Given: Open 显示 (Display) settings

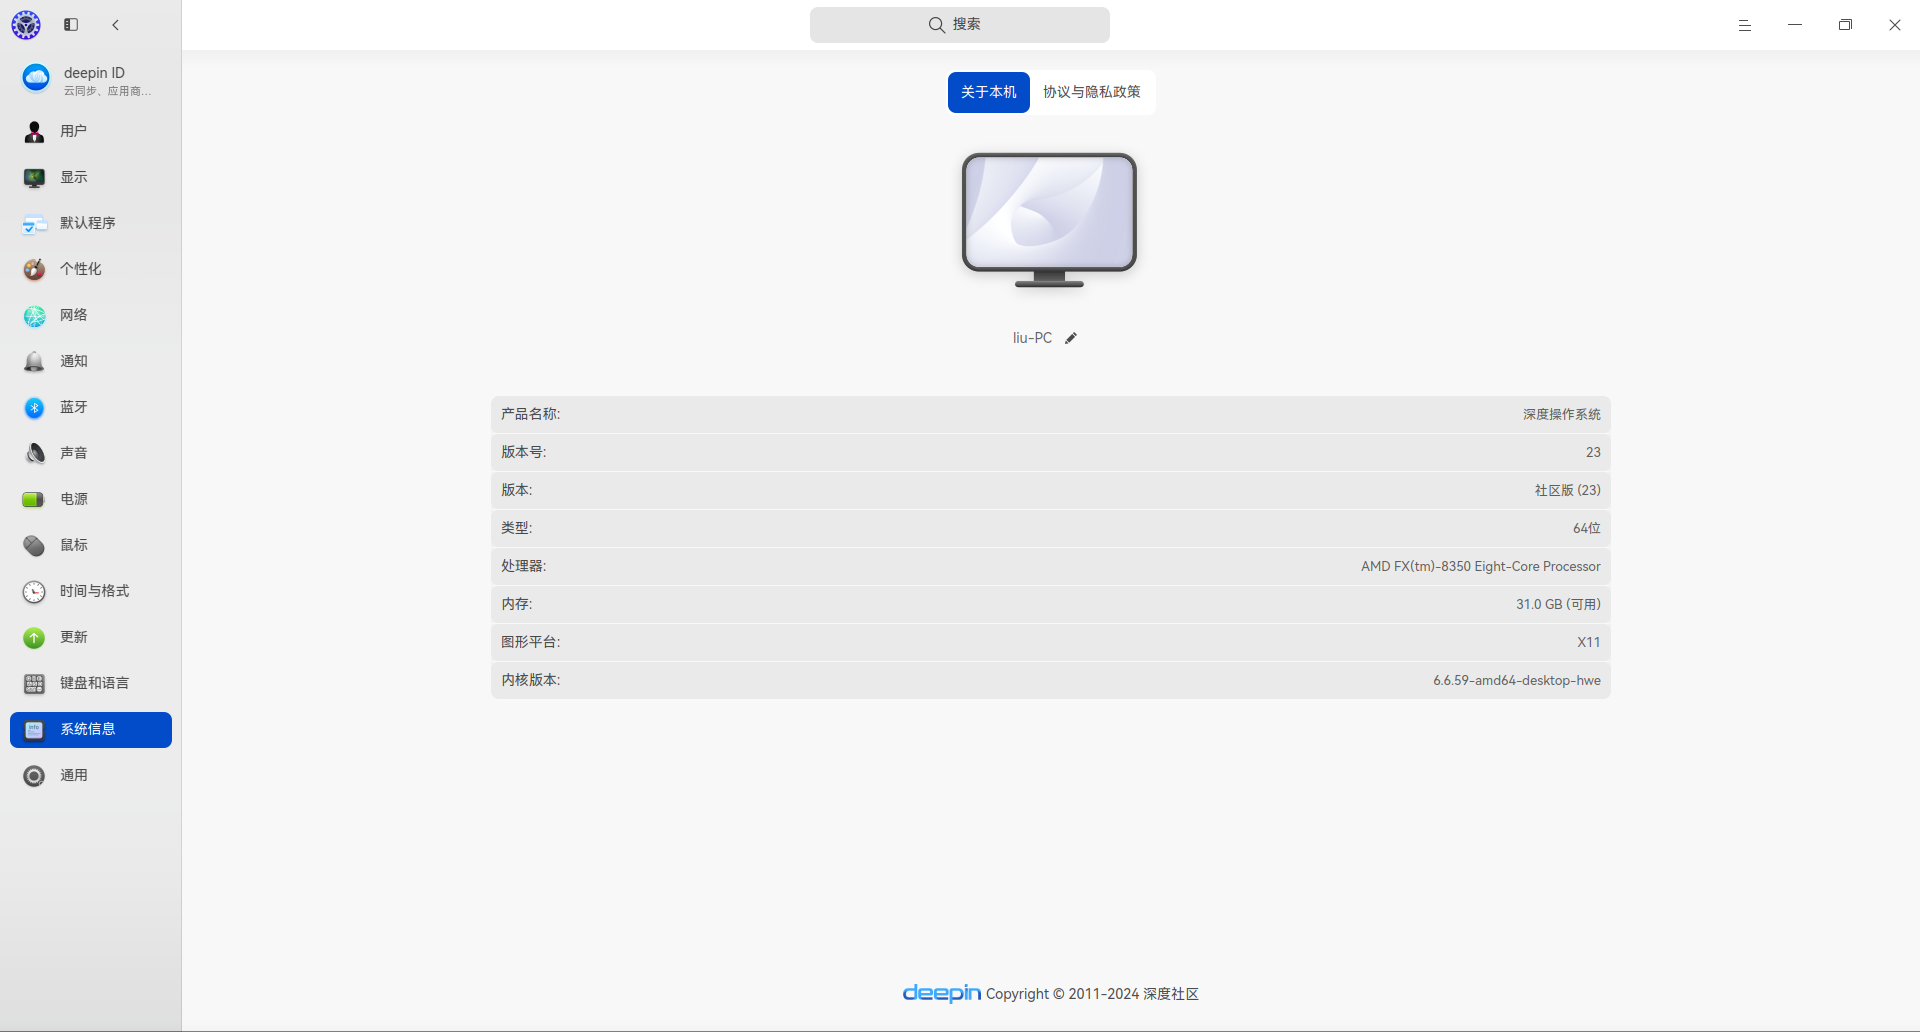Looking at the screenshot, I should [x=90, y=177].
